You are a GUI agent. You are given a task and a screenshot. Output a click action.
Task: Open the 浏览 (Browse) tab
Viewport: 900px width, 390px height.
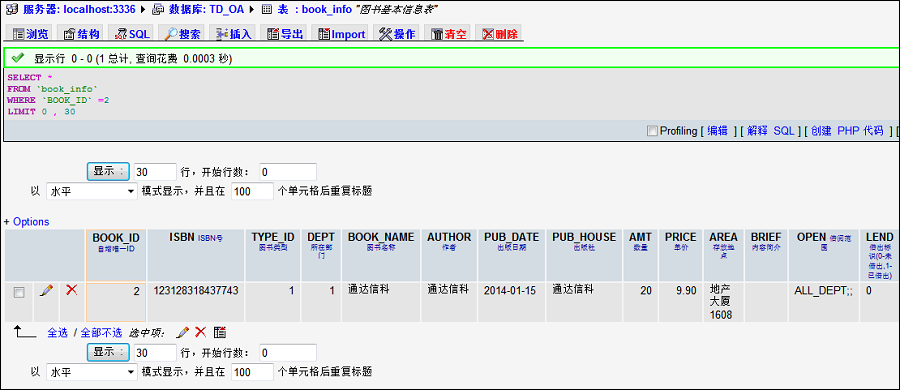click(x=30, y=34)
